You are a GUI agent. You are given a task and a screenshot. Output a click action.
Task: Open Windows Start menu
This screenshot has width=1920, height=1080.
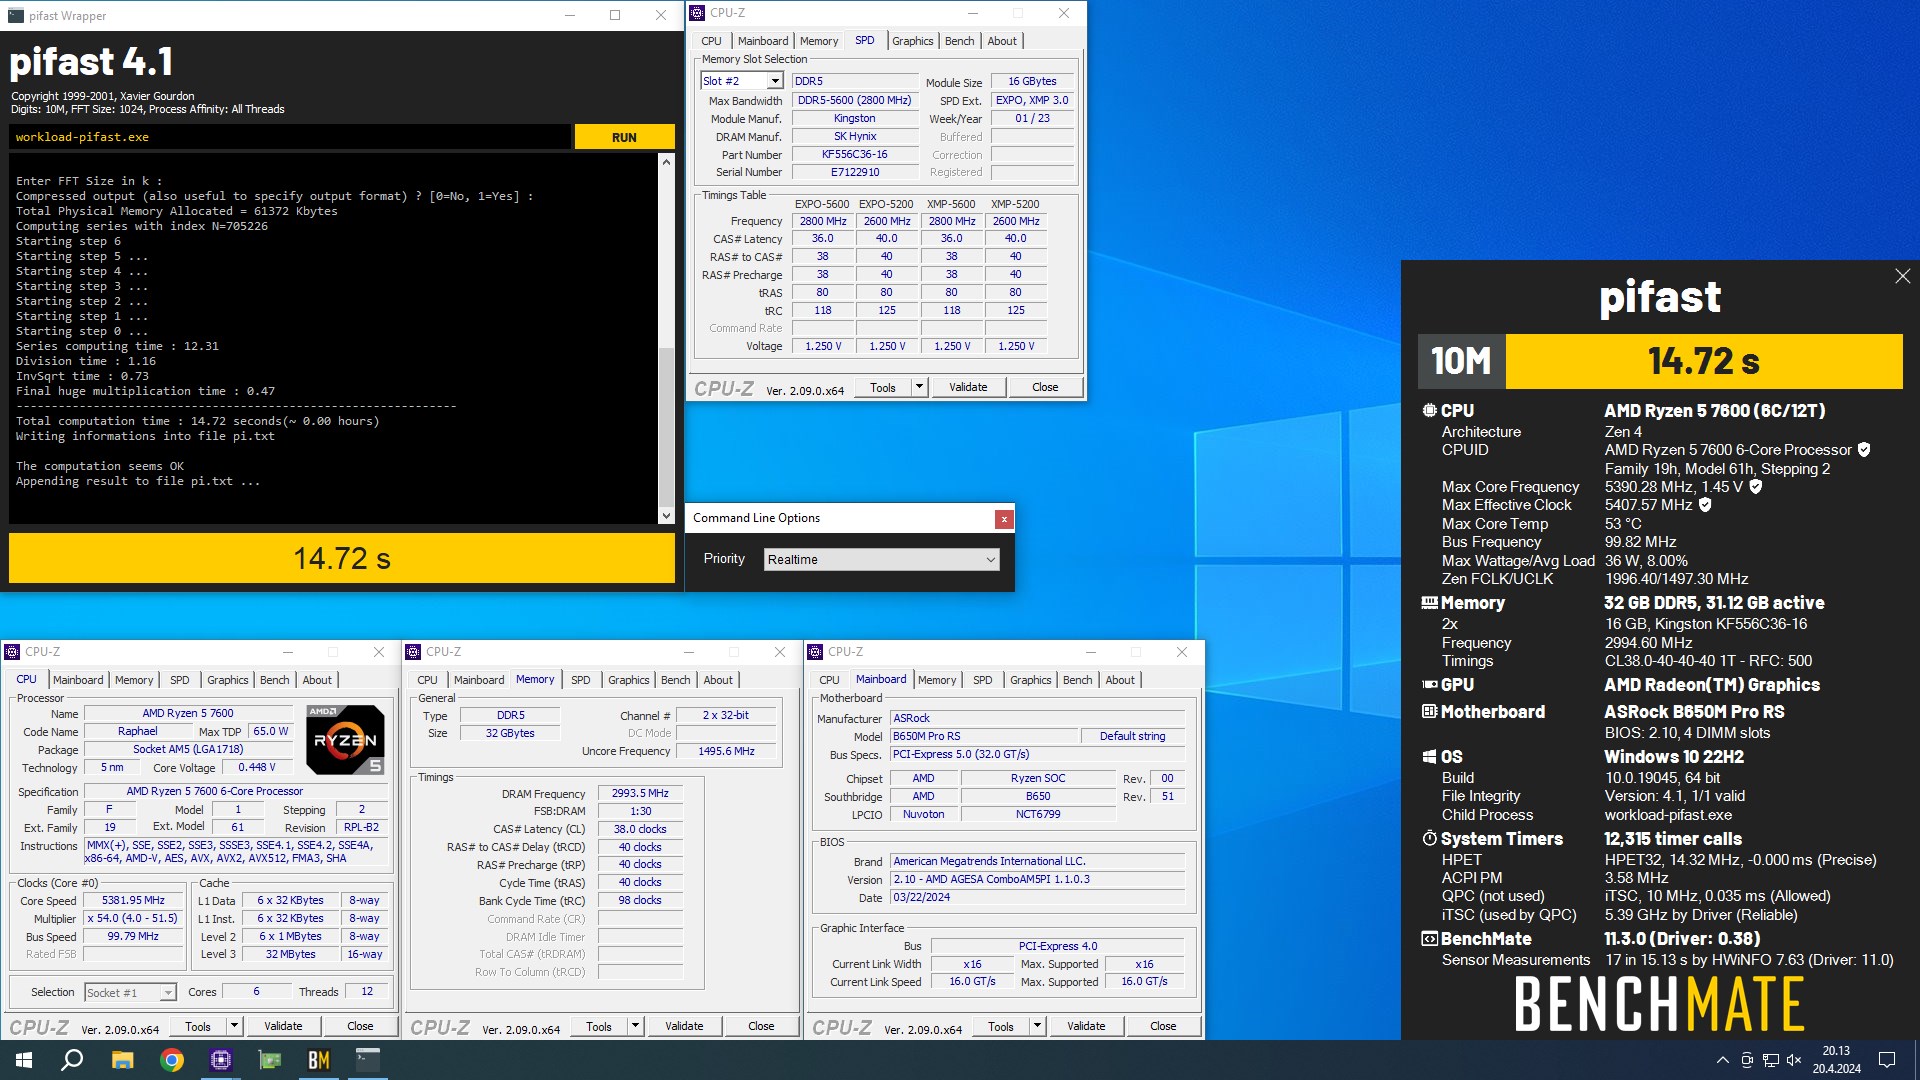click(24, 1060)
